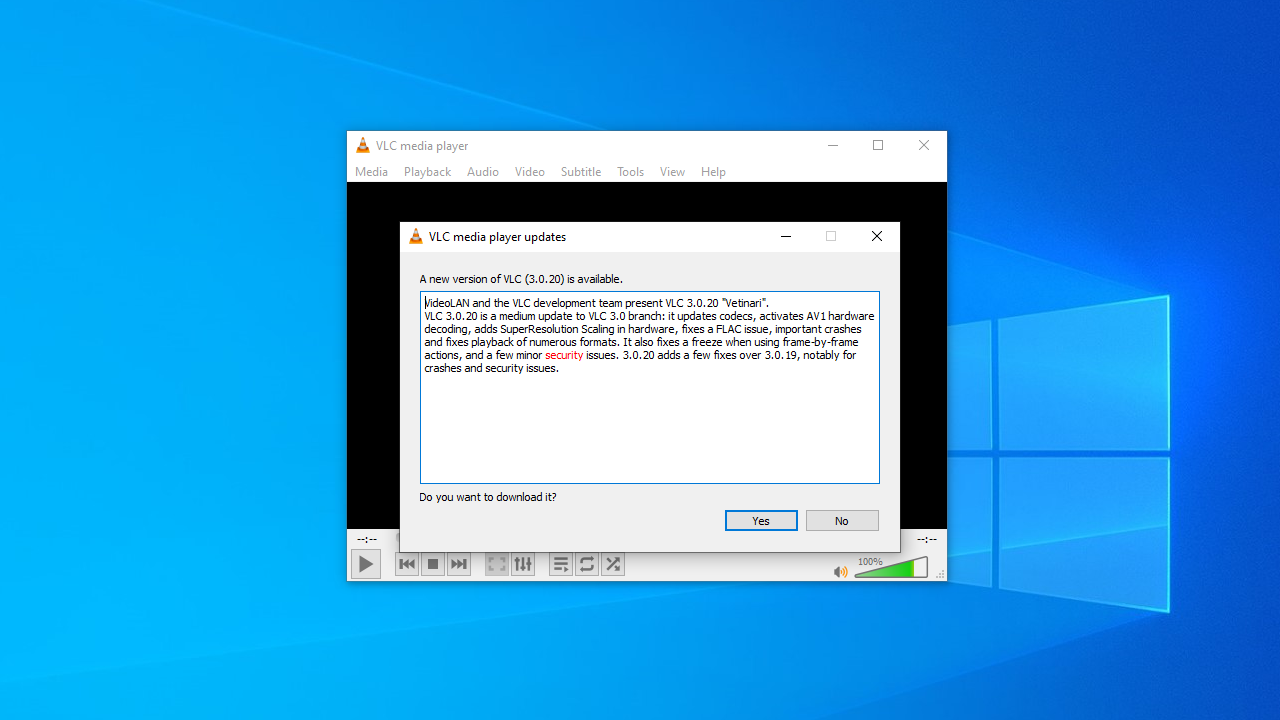Decline the update with No
1280x720 pixels.
[x=842, y=521]
